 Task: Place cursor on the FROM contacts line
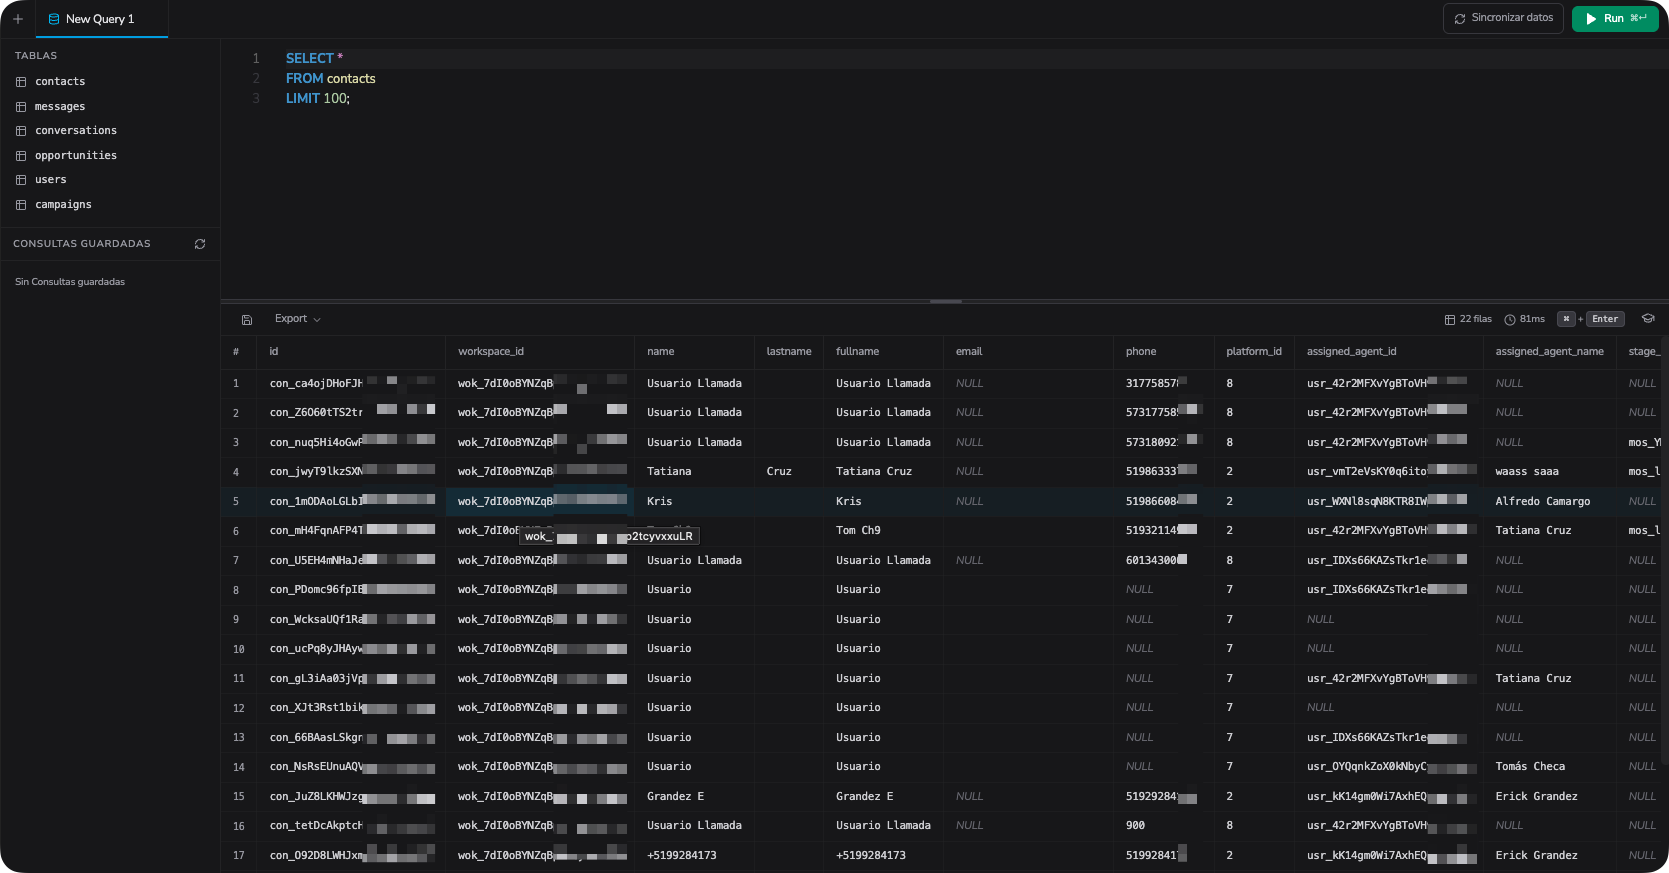[x=331, y=79]
